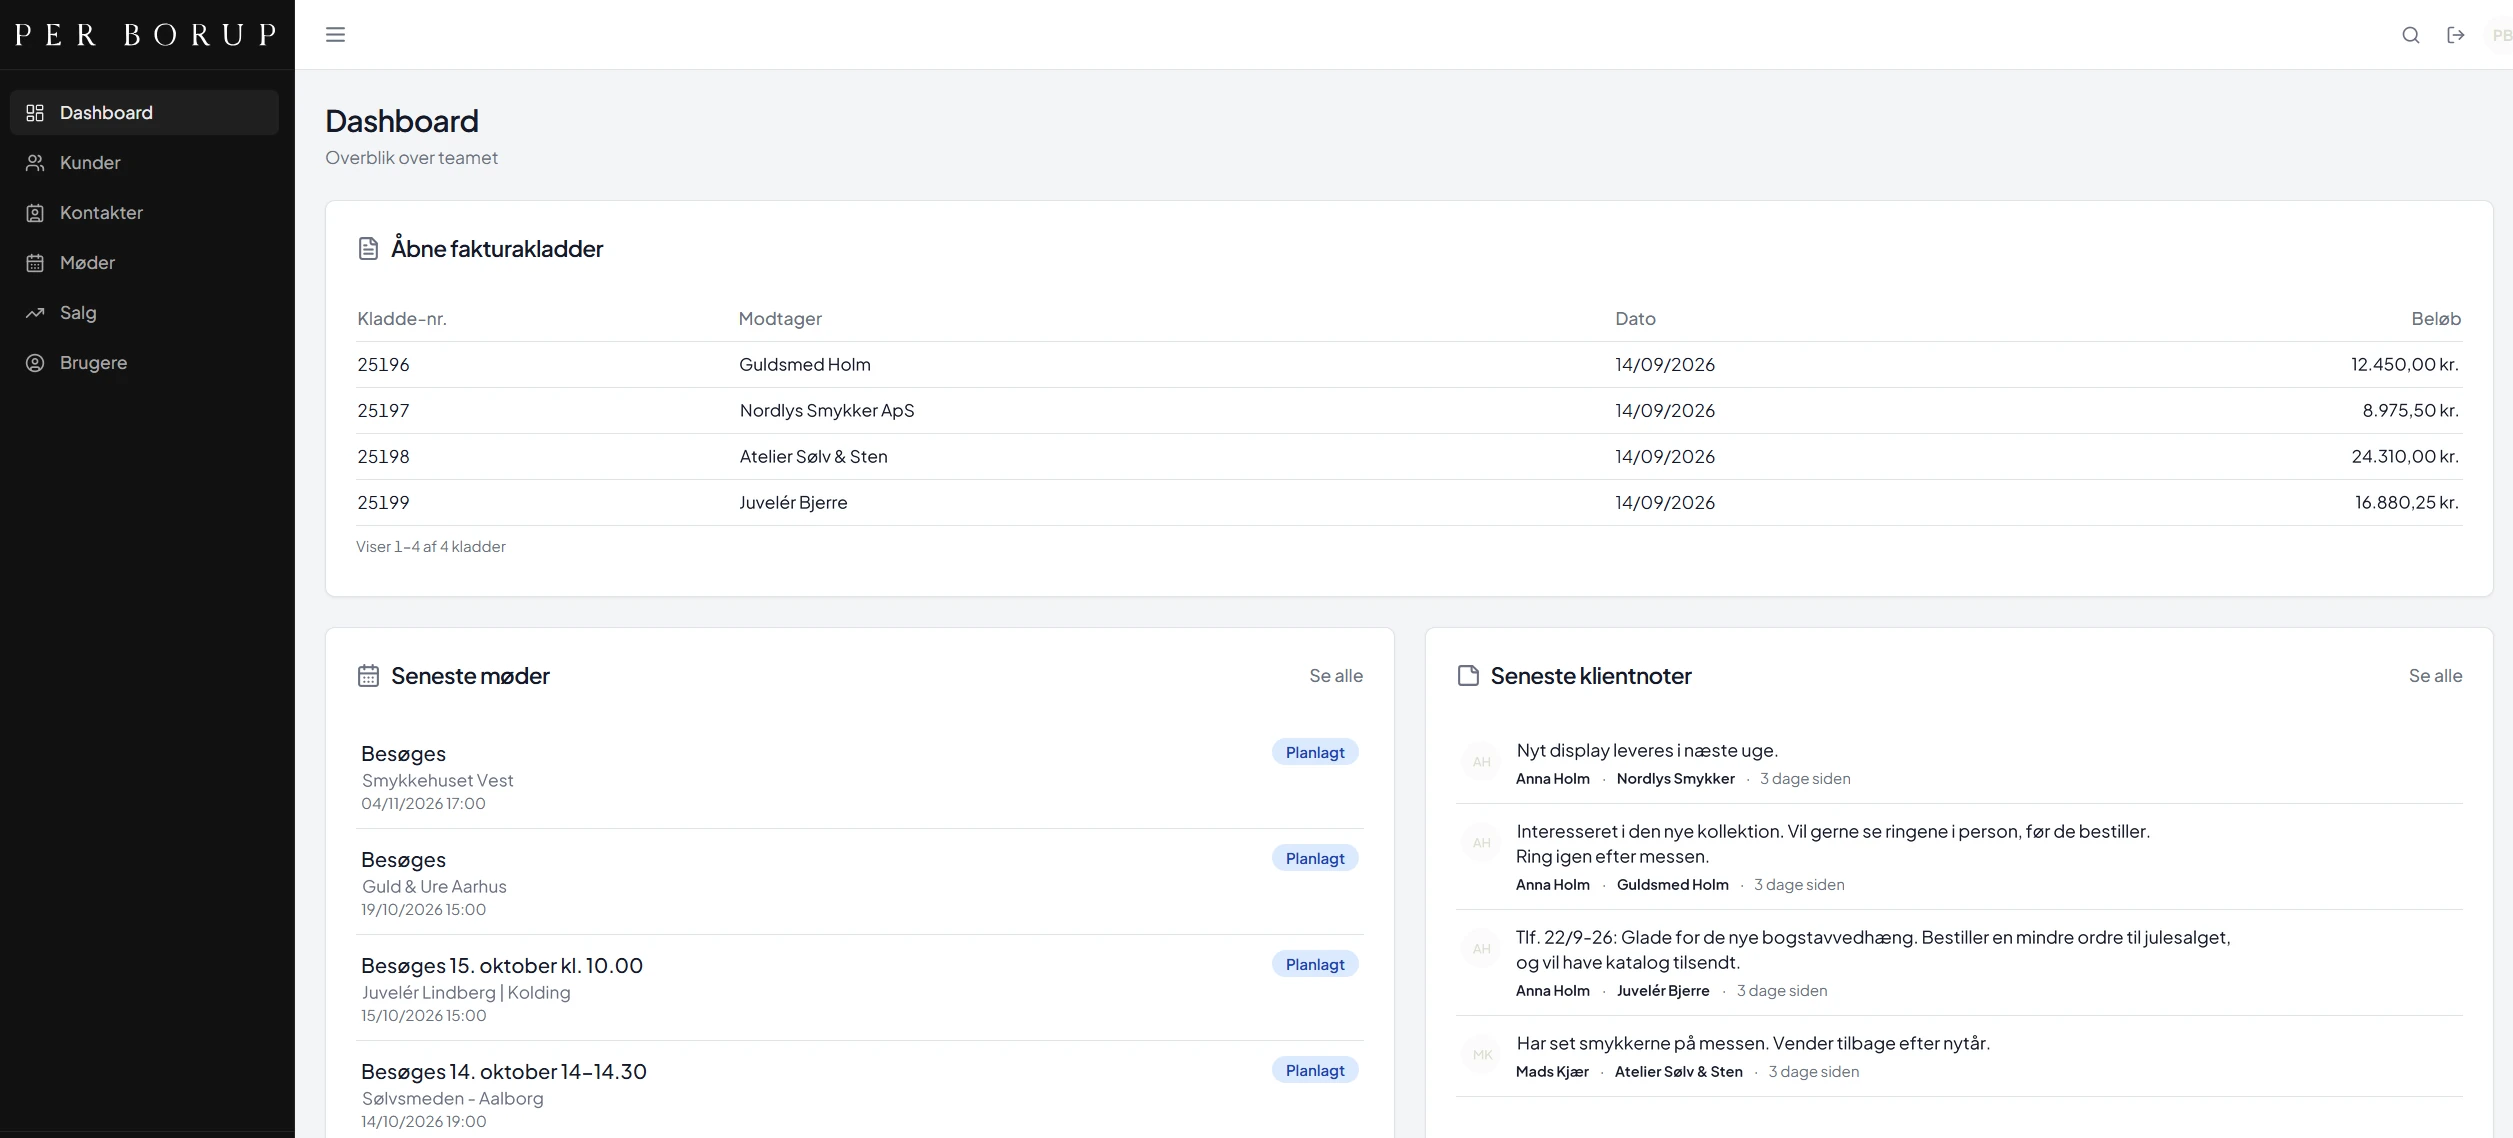This screenshot has height=1138, width=2513.
Task: Click the logout arrow icon
Action: pos(2456,35)
